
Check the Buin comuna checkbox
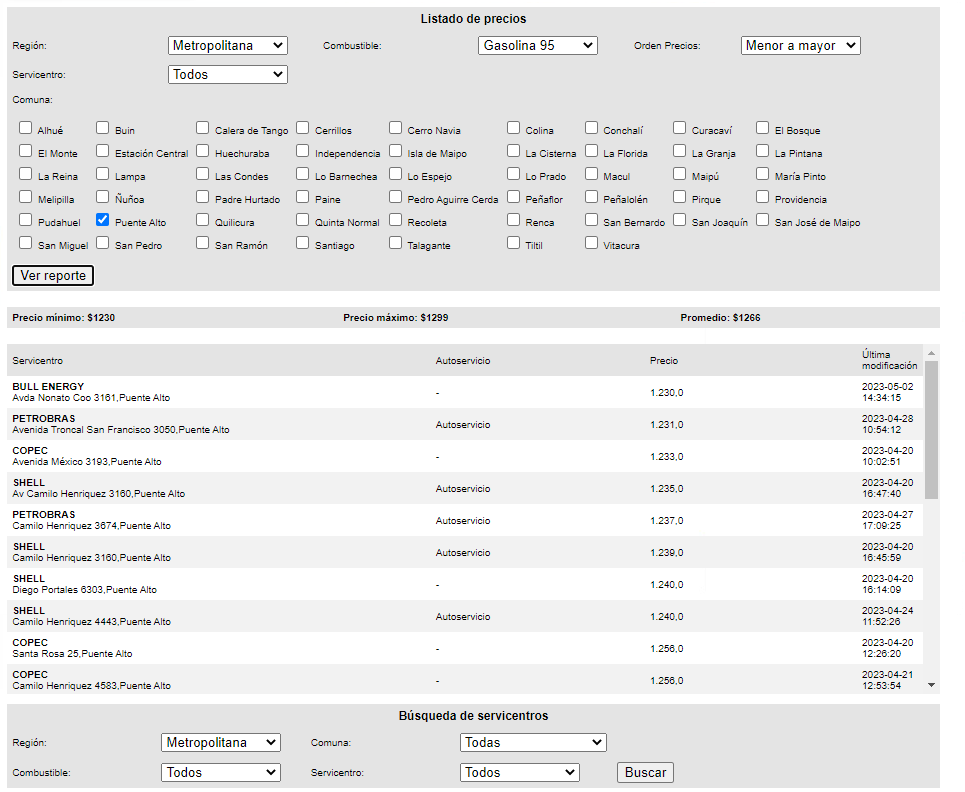(x=103, y=127)
